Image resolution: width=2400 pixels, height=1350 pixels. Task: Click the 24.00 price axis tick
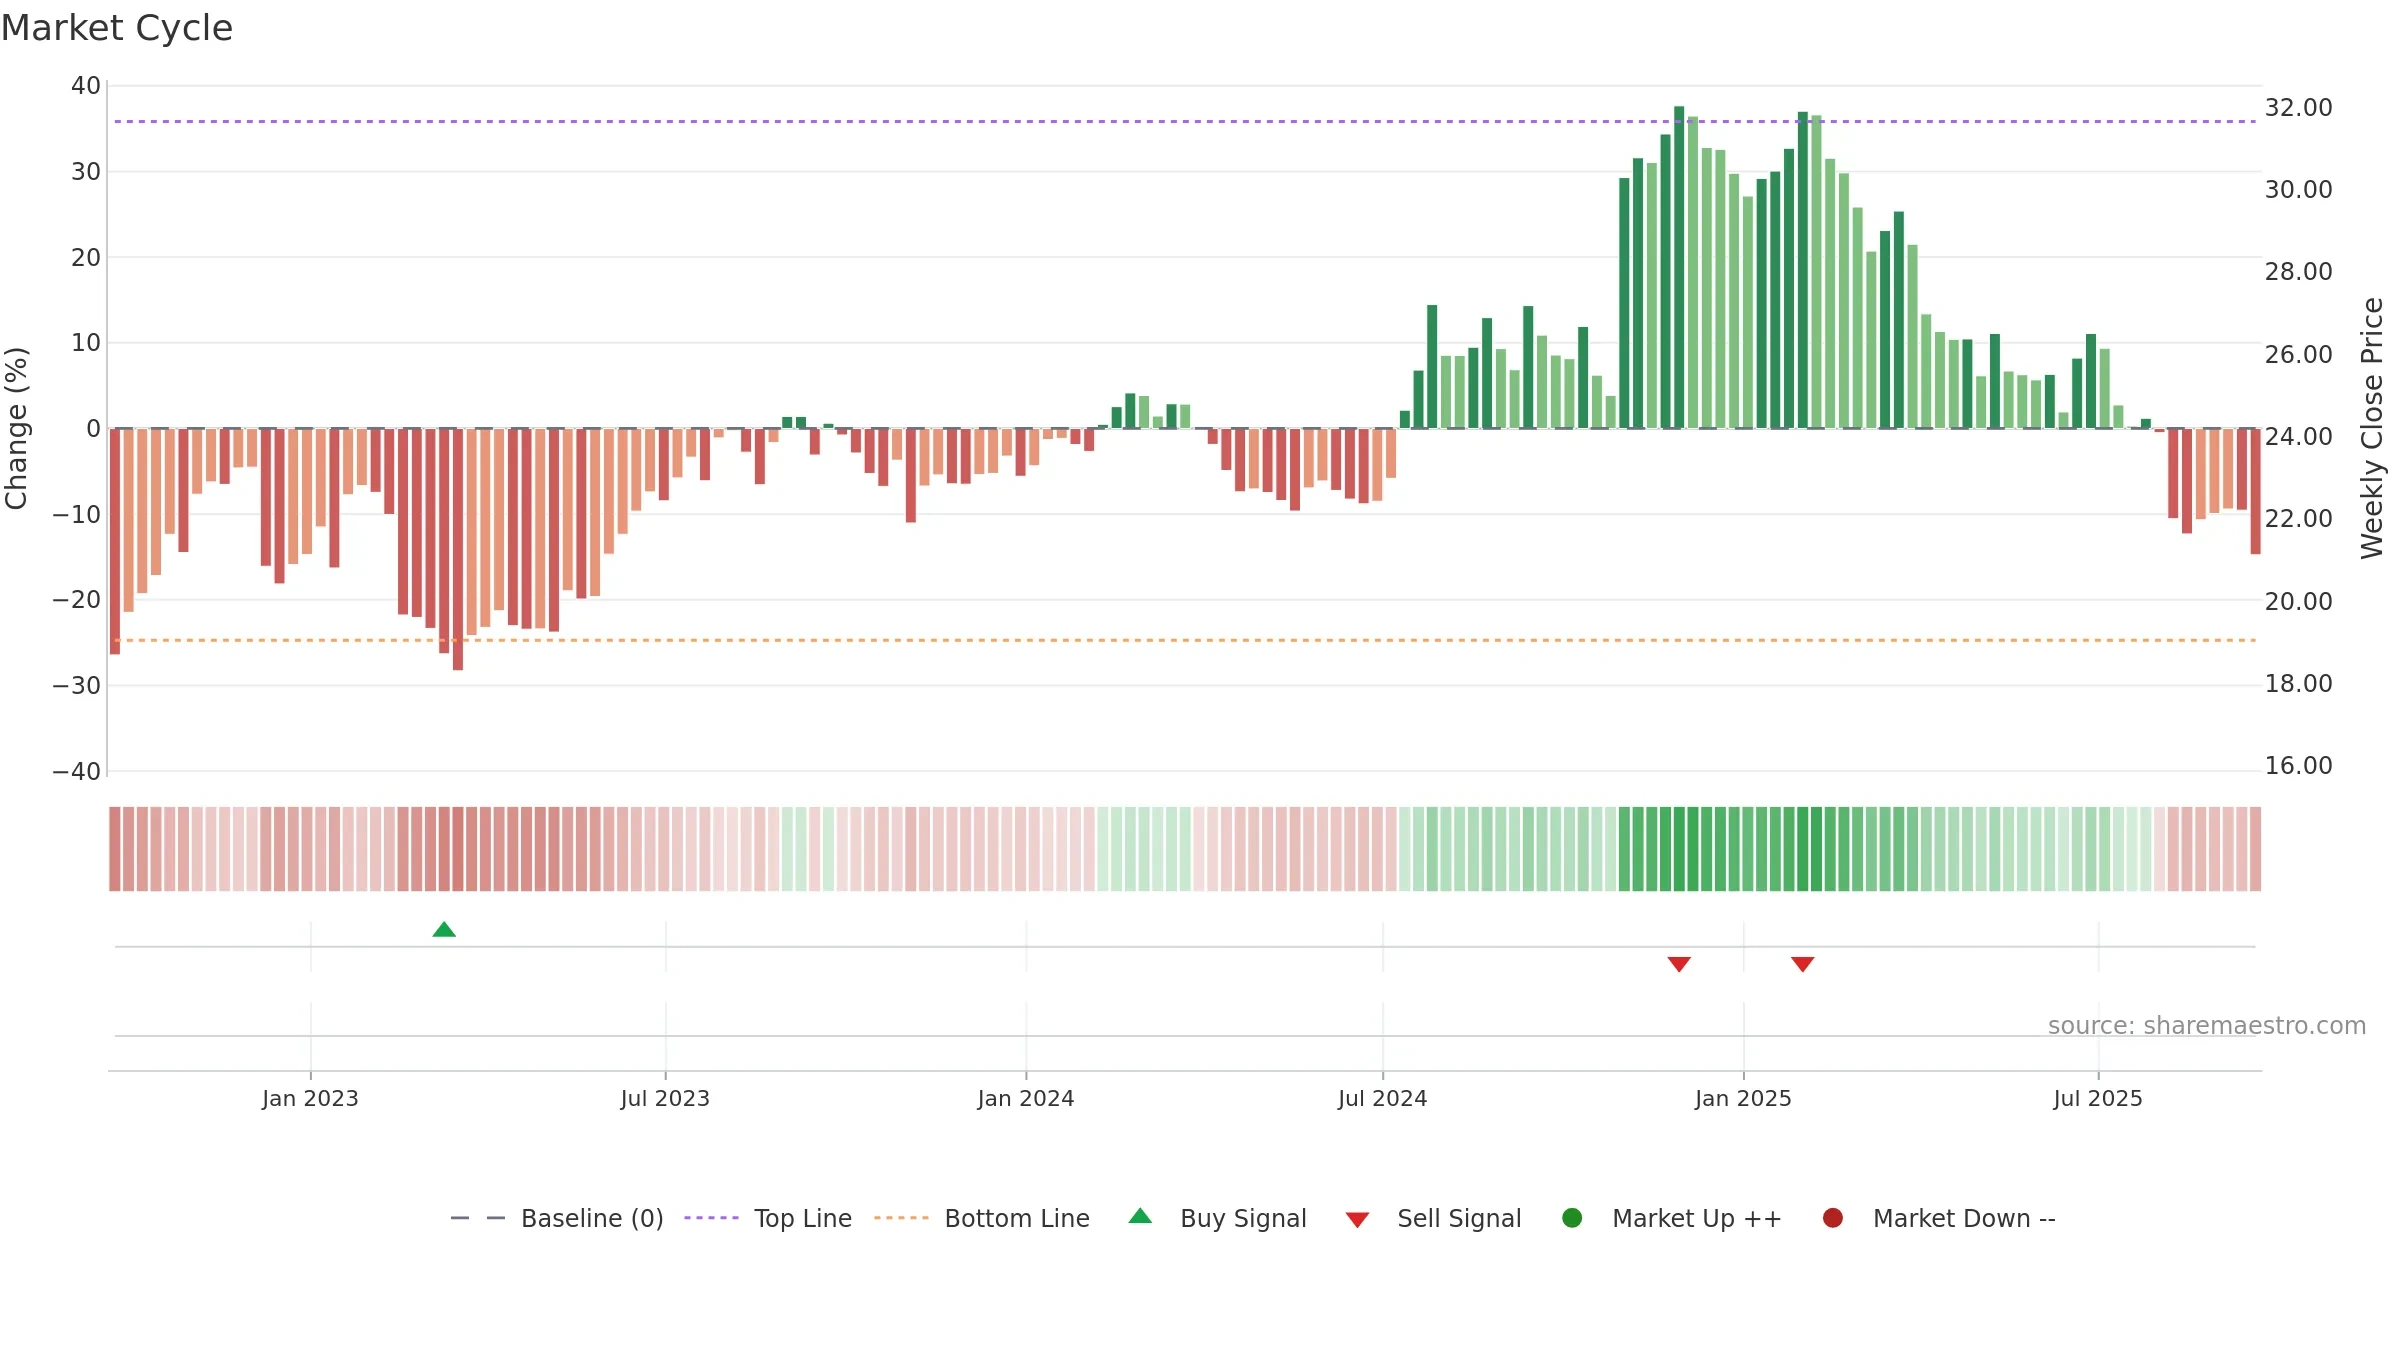2298,436
